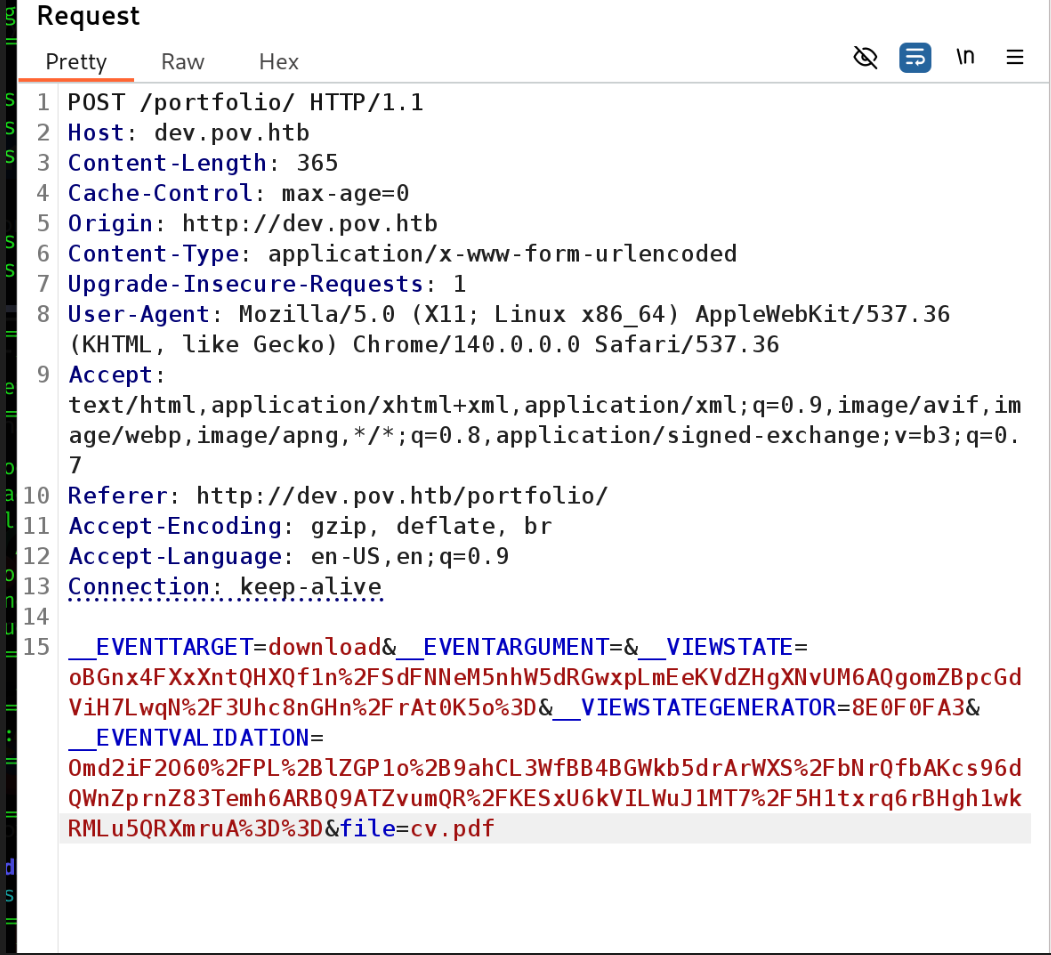
Task: Select the __VIEWSTATEGENERATOR parameter name
Action: click(x=694, y=708)
